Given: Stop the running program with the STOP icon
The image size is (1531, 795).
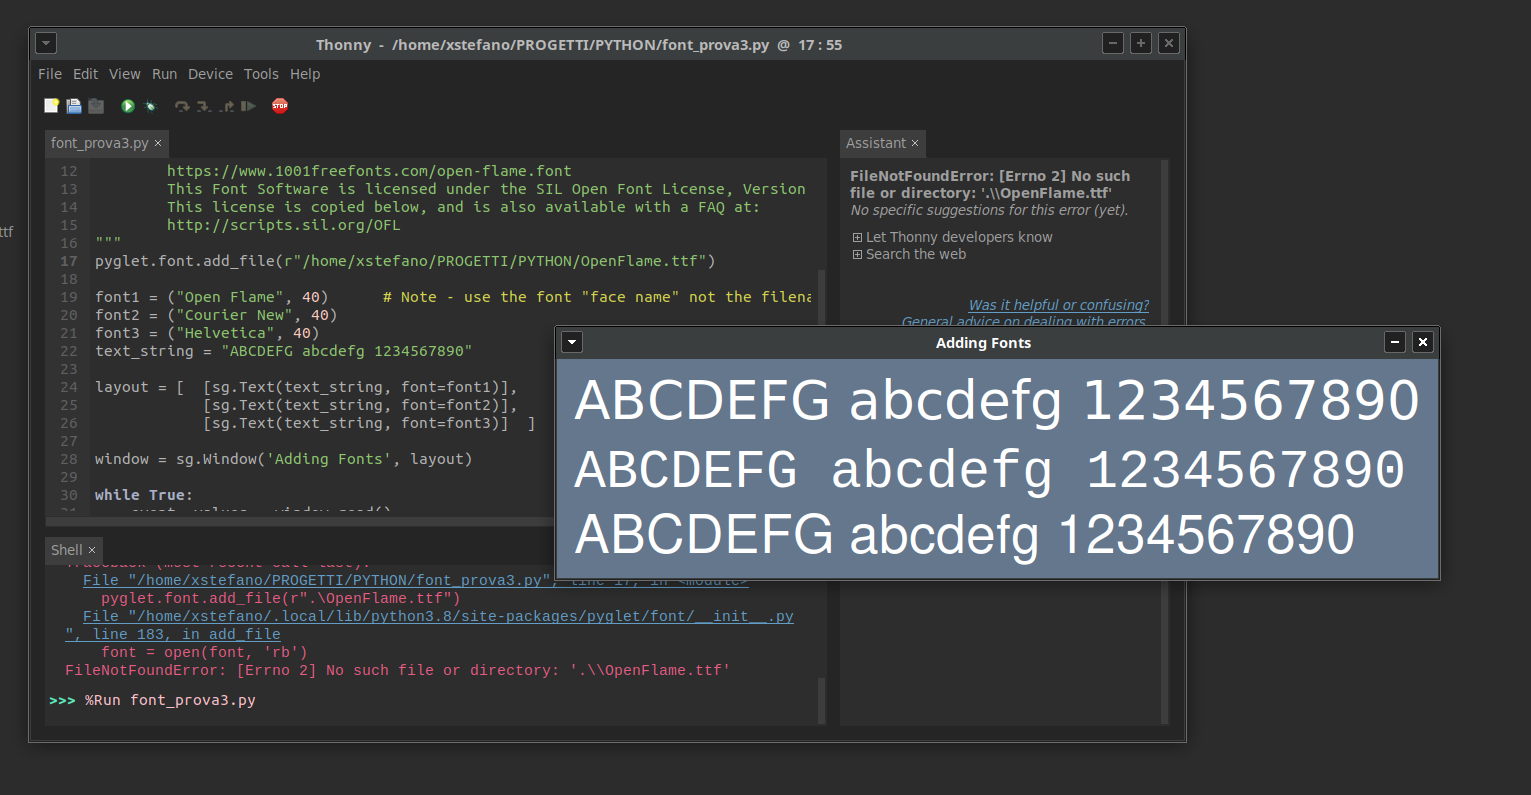Looking at the screenshot, I should coord(280,105).
